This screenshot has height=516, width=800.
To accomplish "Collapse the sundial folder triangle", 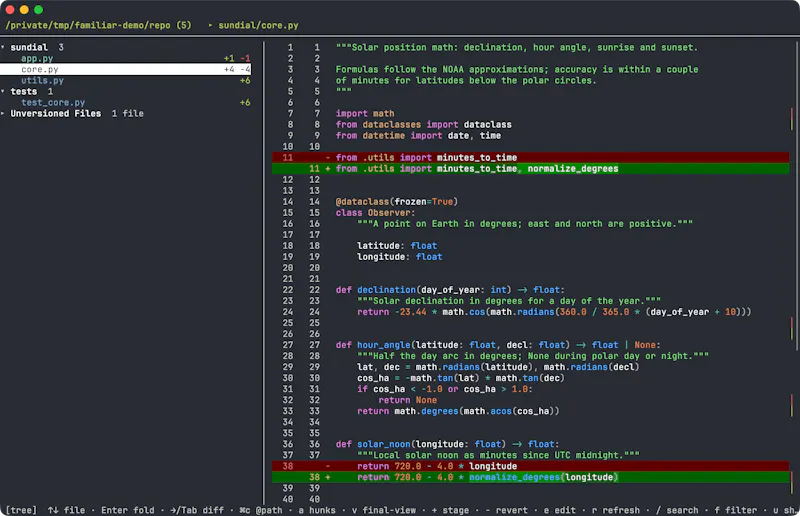I will [x=3, y=47].
